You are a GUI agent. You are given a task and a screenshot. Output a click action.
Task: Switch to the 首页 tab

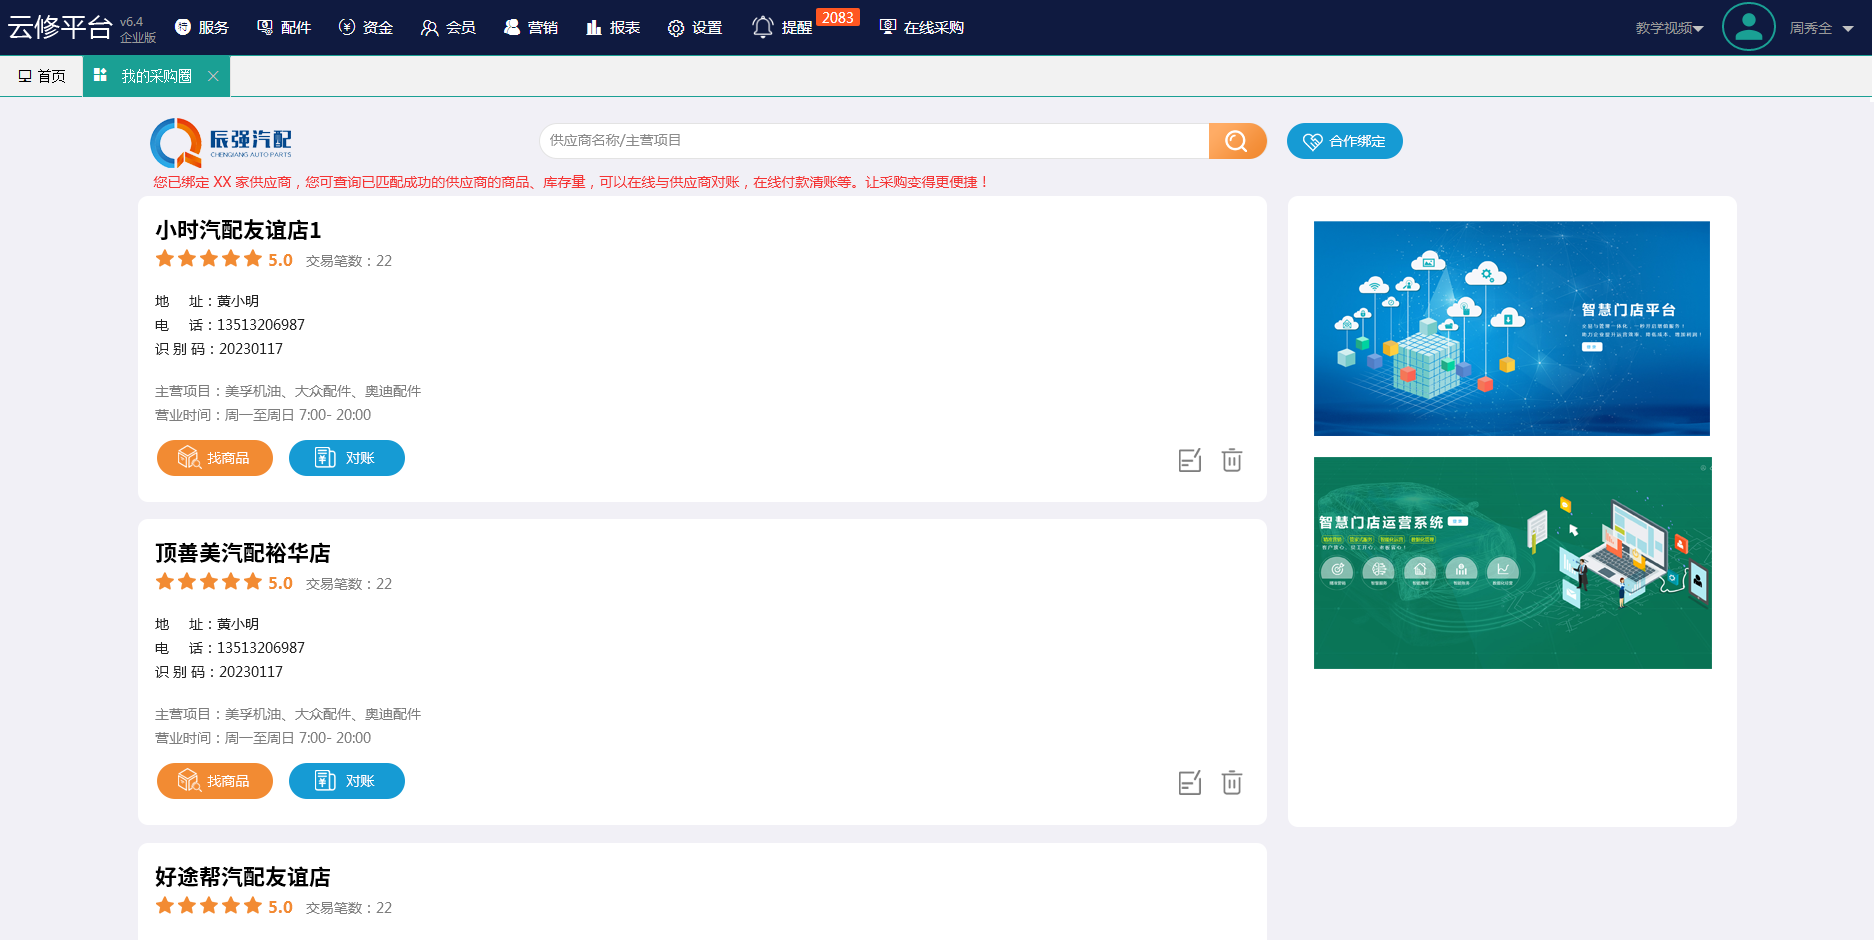click(x=42, y=76)
